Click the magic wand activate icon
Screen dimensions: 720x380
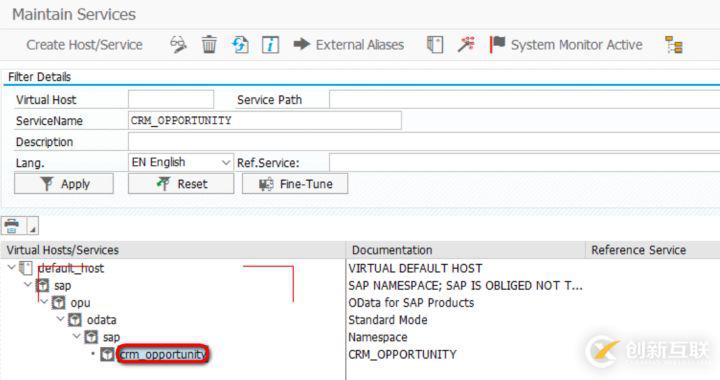coord(466,45)
